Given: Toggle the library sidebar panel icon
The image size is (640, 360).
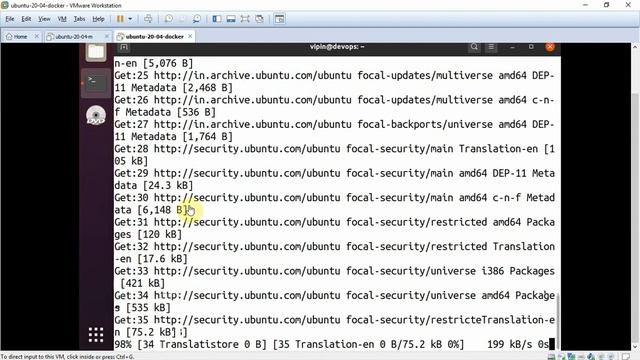Looking at the screenshot, I should pos(217,19).
